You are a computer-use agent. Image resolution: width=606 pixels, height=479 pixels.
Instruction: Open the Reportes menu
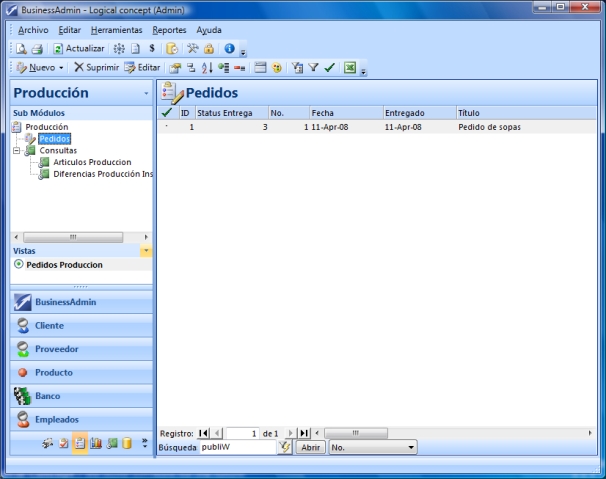(x=169, y=30)
